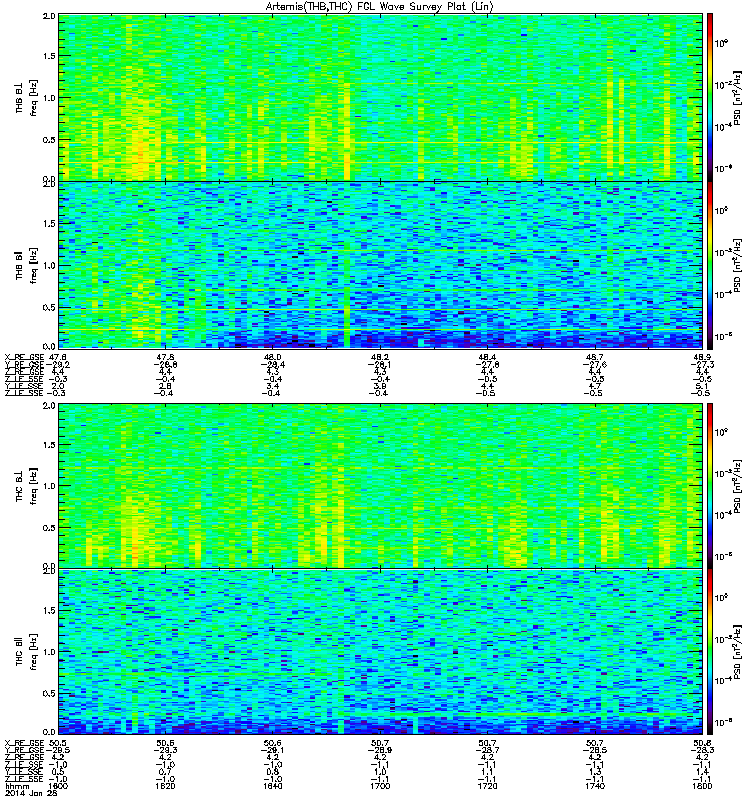The width and height of the screenshot is (750, 800).
Task: Click the THC B-parallel freq [Hz] axis label
Action: [34, 652]
